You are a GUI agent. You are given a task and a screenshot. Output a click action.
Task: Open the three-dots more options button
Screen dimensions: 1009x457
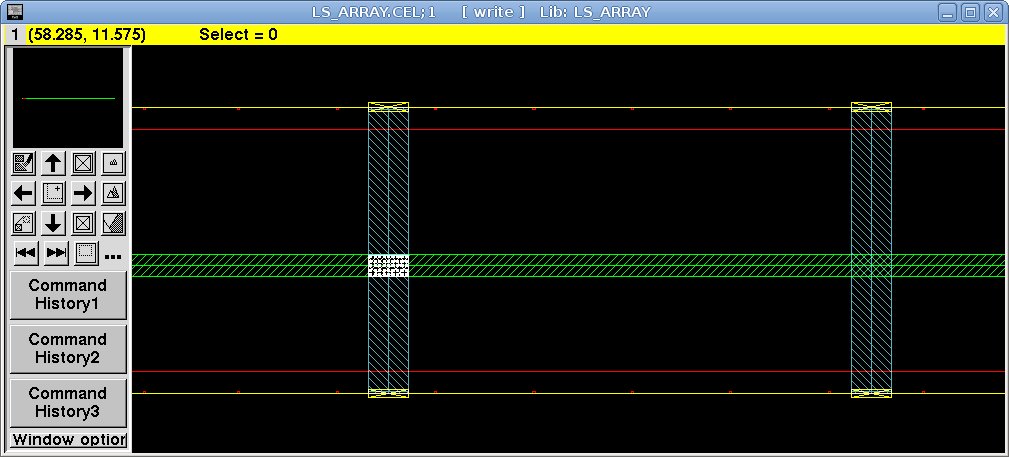point(113,256)
